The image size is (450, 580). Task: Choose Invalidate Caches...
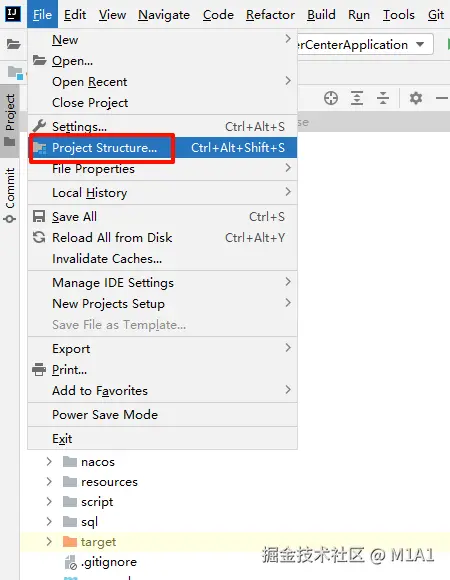point(162,259)
